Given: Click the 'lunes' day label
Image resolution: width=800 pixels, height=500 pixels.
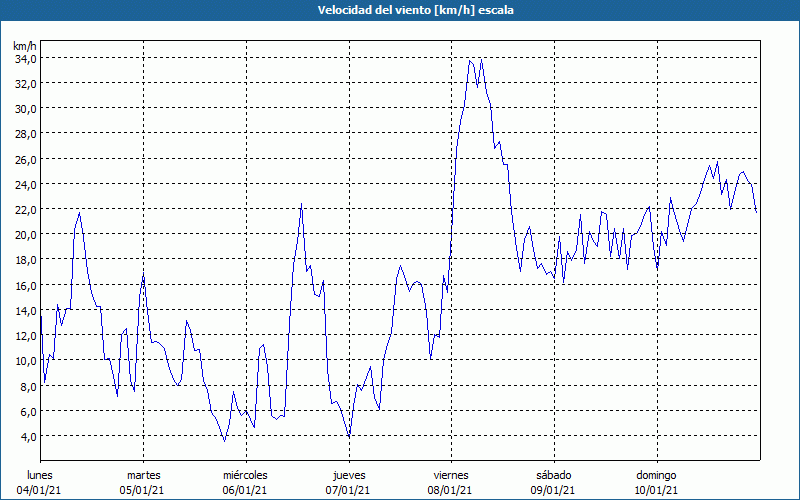Looking at the screenshot, I should tap(40, 475).
